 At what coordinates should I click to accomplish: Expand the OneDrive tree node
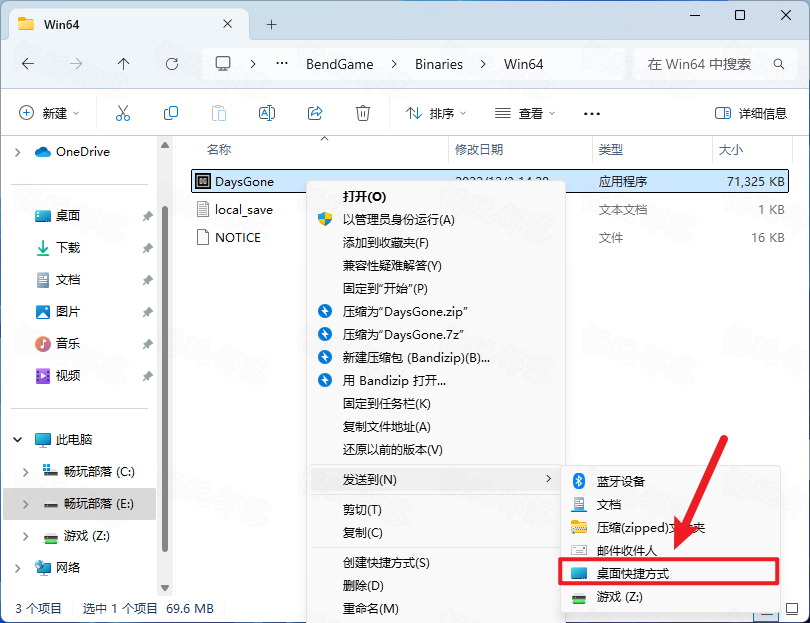coord(18,152)
